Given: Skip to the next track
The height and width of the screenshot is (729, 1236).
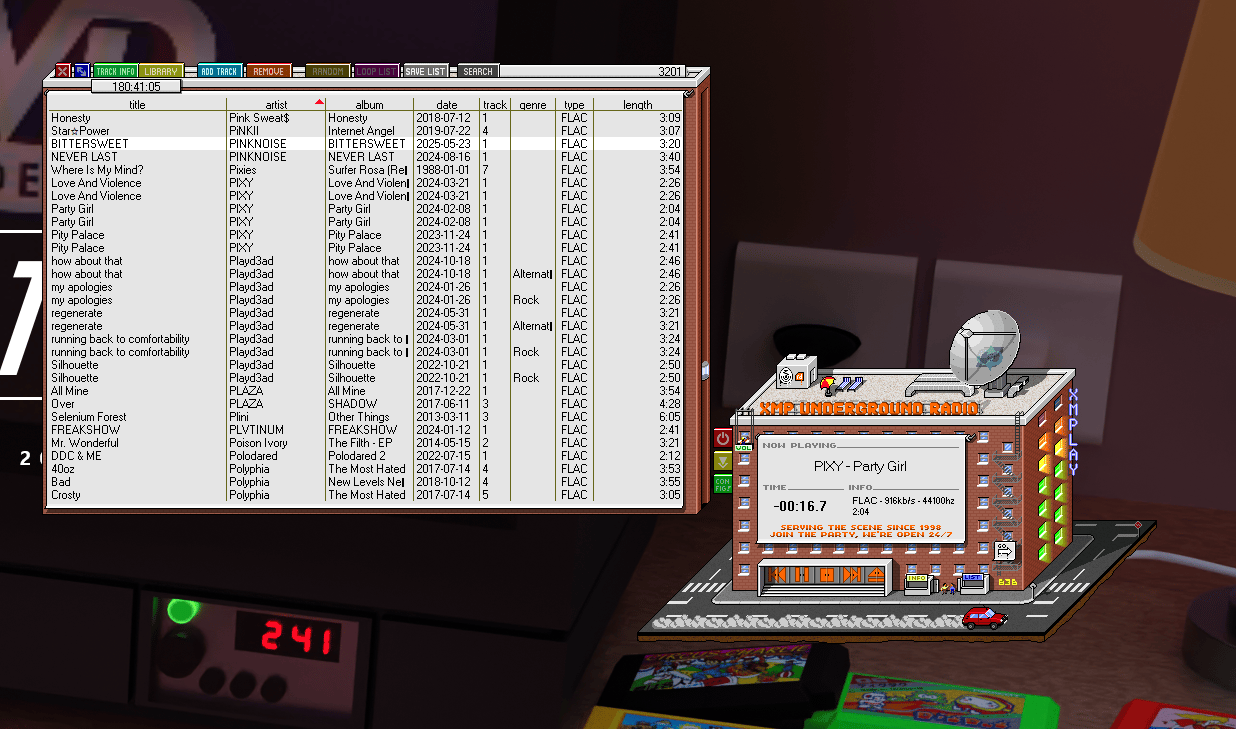Looking at the screenshot, I should pyautogui.click(x=852, y=575).
